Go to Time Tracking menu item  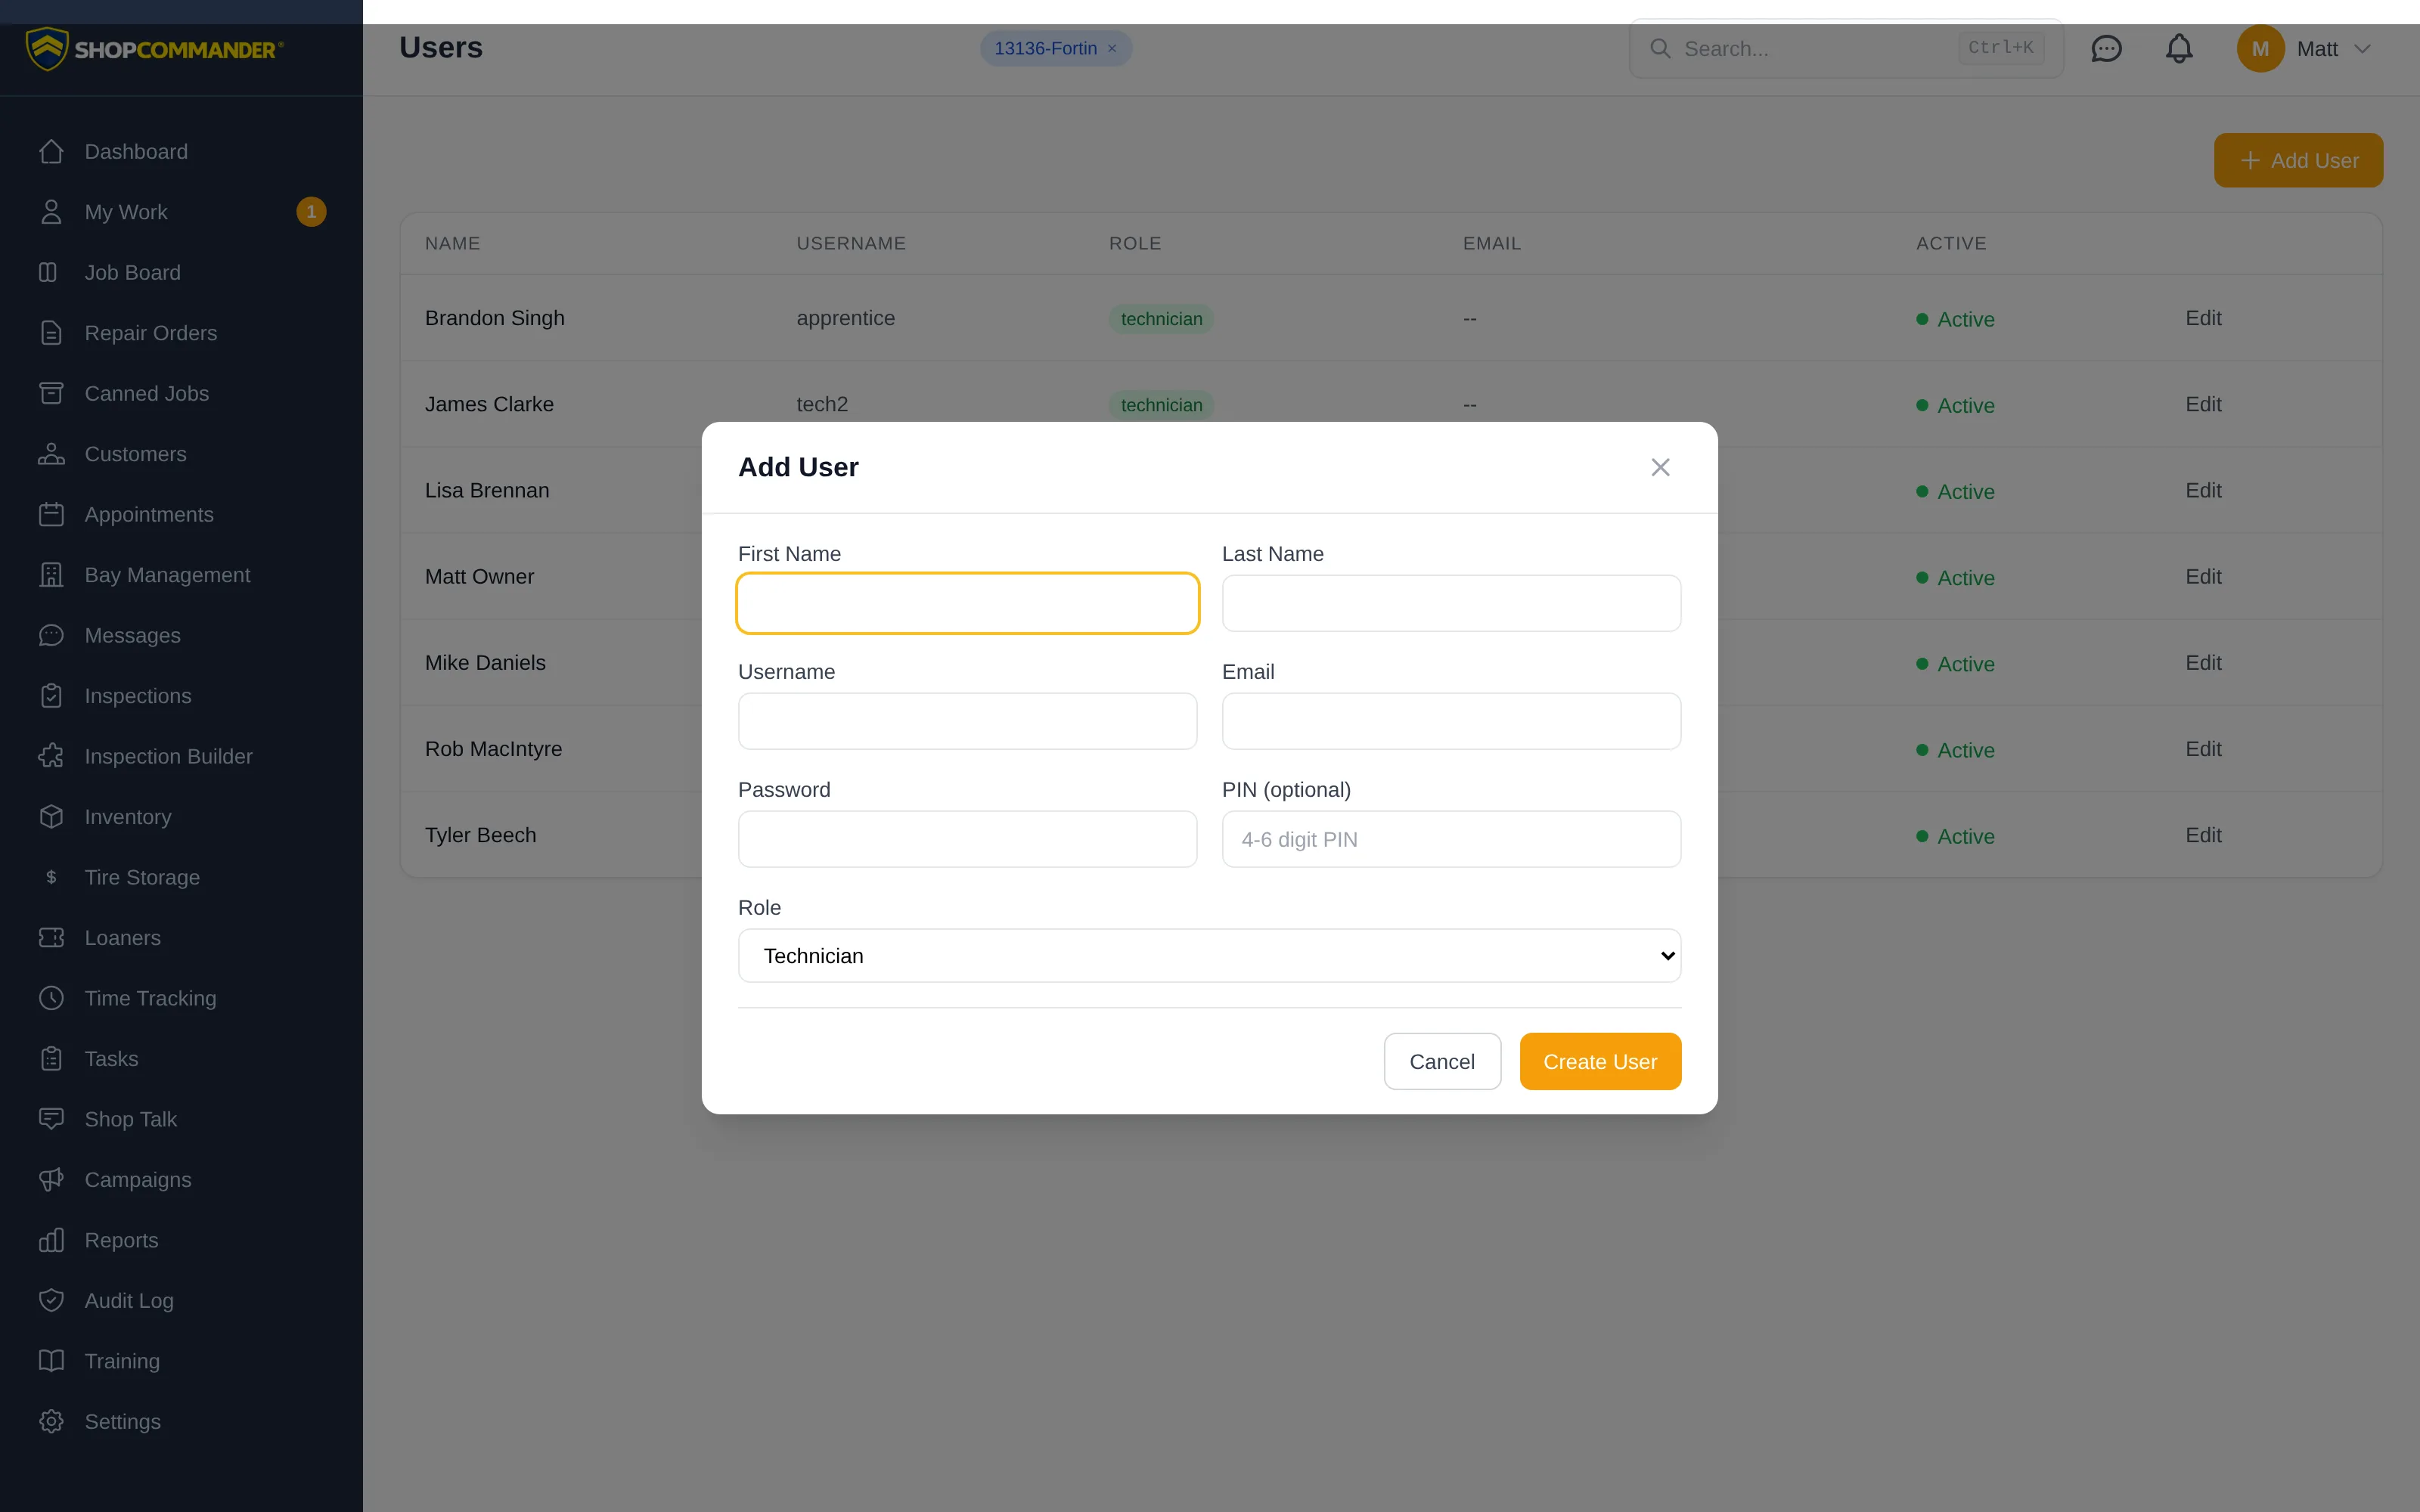(x=181, y=998)
